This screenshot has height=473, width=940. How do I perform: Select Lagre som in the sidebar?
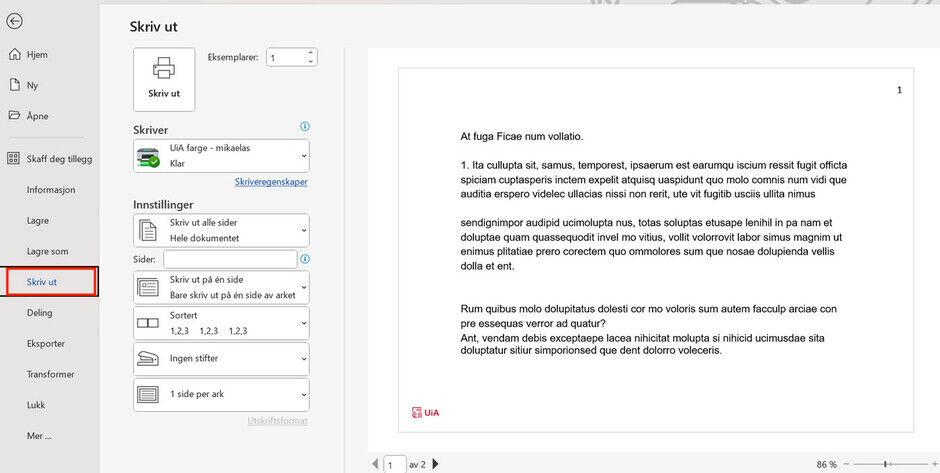tap(47, 251)
